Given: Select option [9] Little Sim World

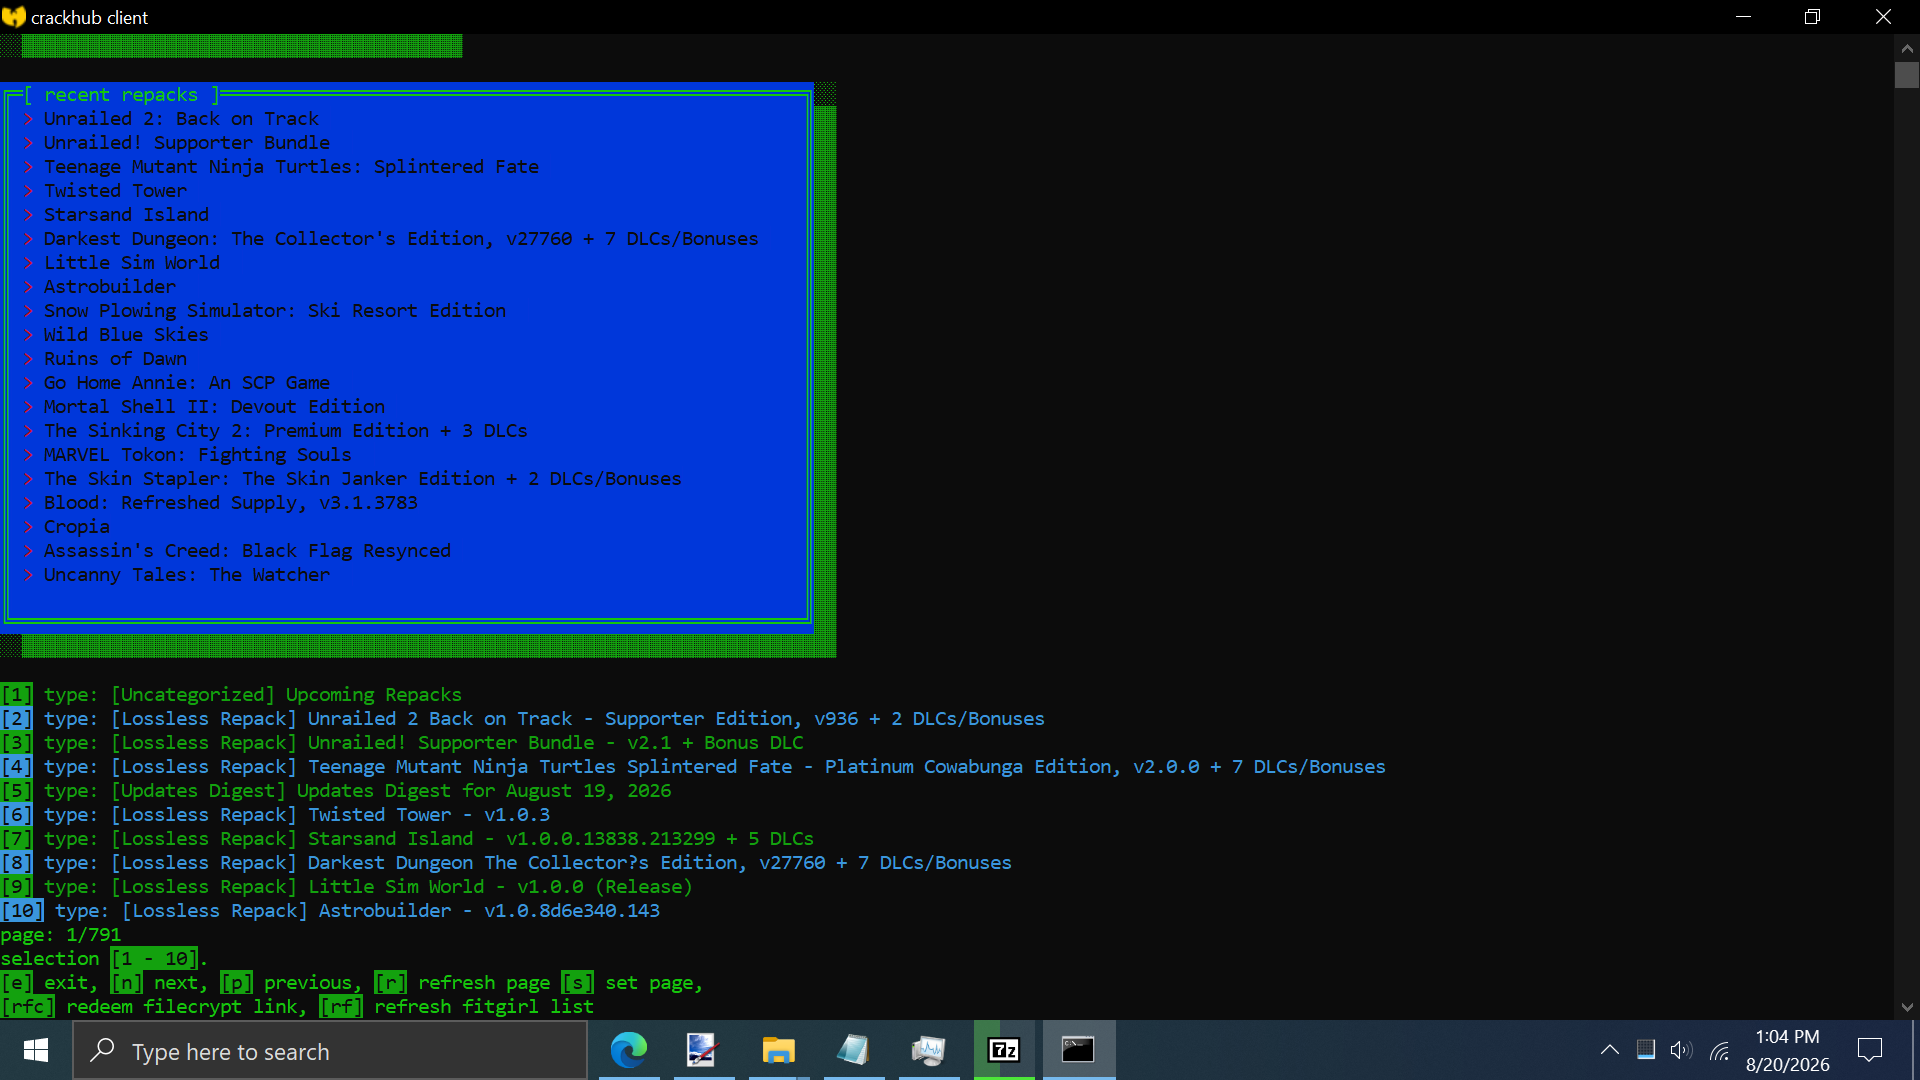Looking at the screenshot, I should [x=346, y=887].
